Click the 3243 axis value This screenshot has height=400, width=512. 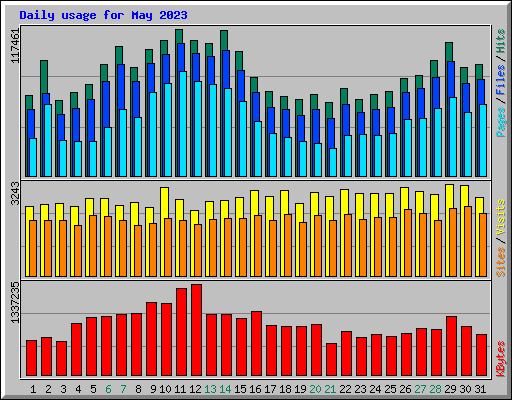pos(15,193)
